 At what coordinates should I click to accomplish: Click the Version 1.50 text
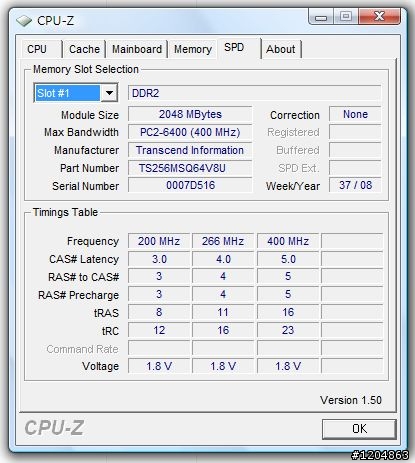(x=351, y=400)
